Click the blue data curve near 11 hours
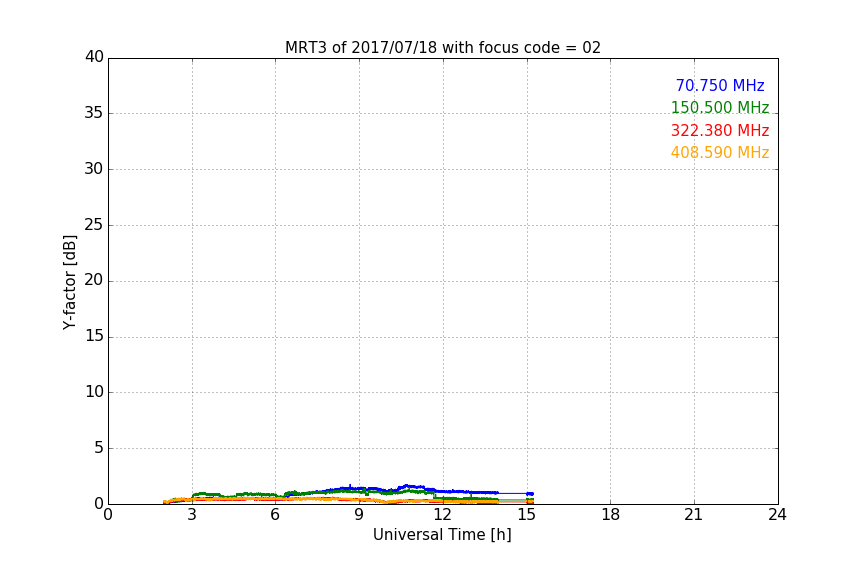Viewport: 864px width, 576px height. point(416,487)
